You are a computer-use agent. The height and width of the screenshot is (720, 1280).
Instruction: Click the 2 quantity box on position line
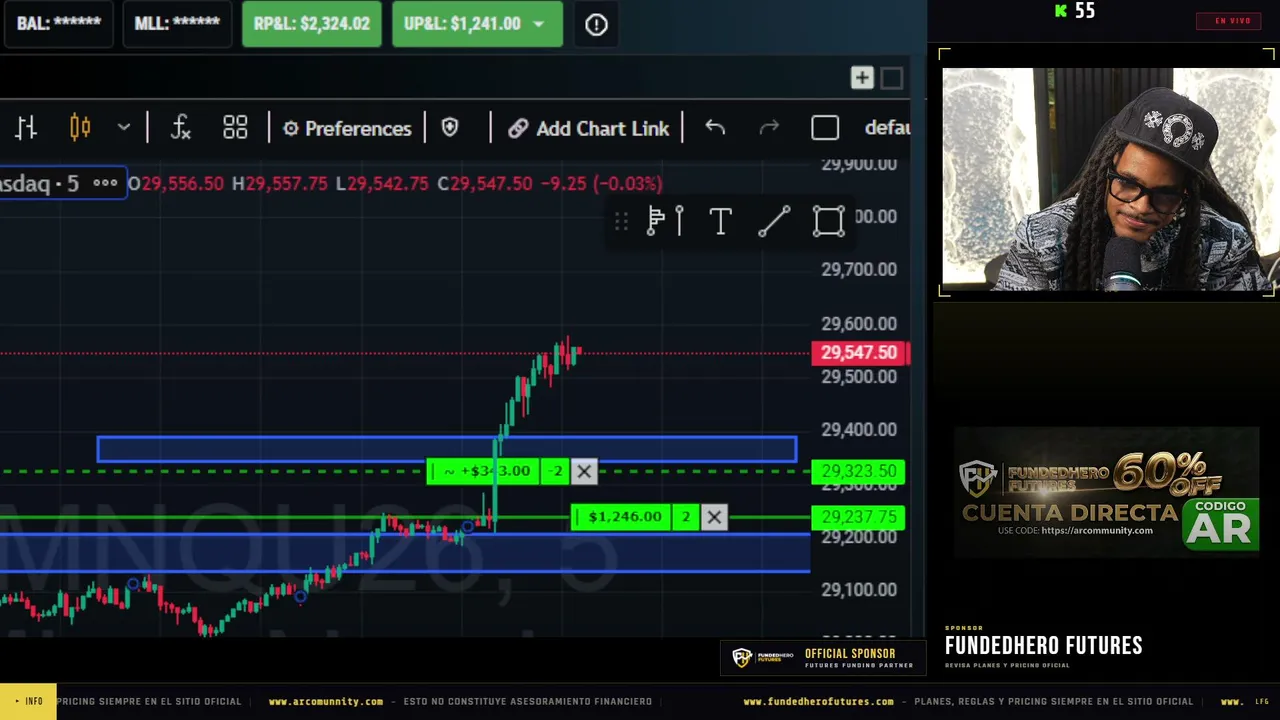(x=686, y=517)
